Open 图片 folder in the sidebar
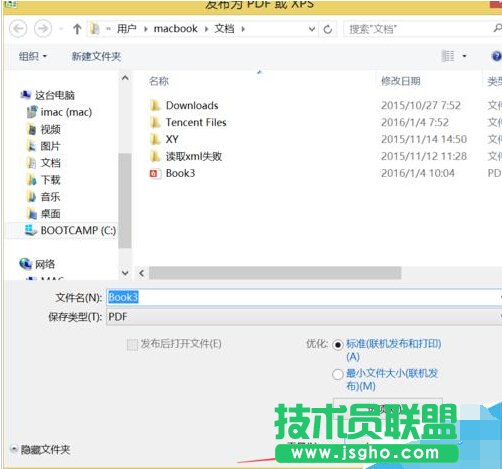This screenshot has width=502, height=469. [50, 146]
